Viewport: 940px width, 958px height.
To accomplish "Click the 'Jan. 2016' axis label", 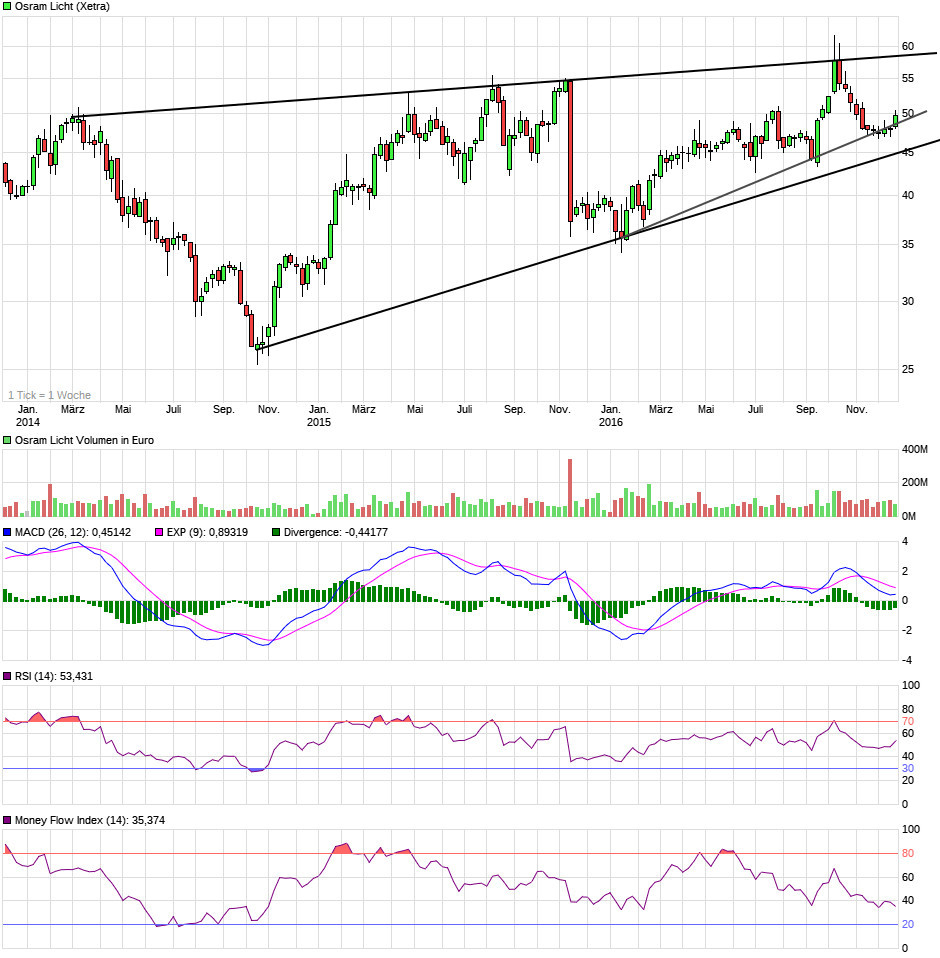I will pyautogui.click(x=611, y=415).
